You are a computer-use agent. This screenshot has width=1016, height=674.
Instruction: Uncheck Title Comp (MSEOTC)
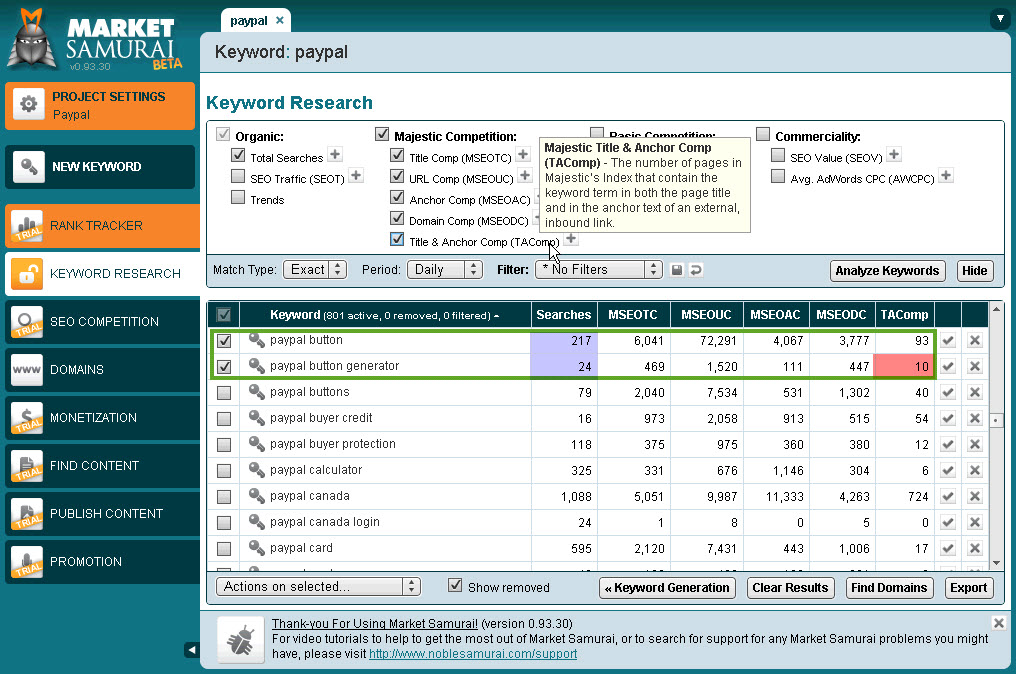397,155
